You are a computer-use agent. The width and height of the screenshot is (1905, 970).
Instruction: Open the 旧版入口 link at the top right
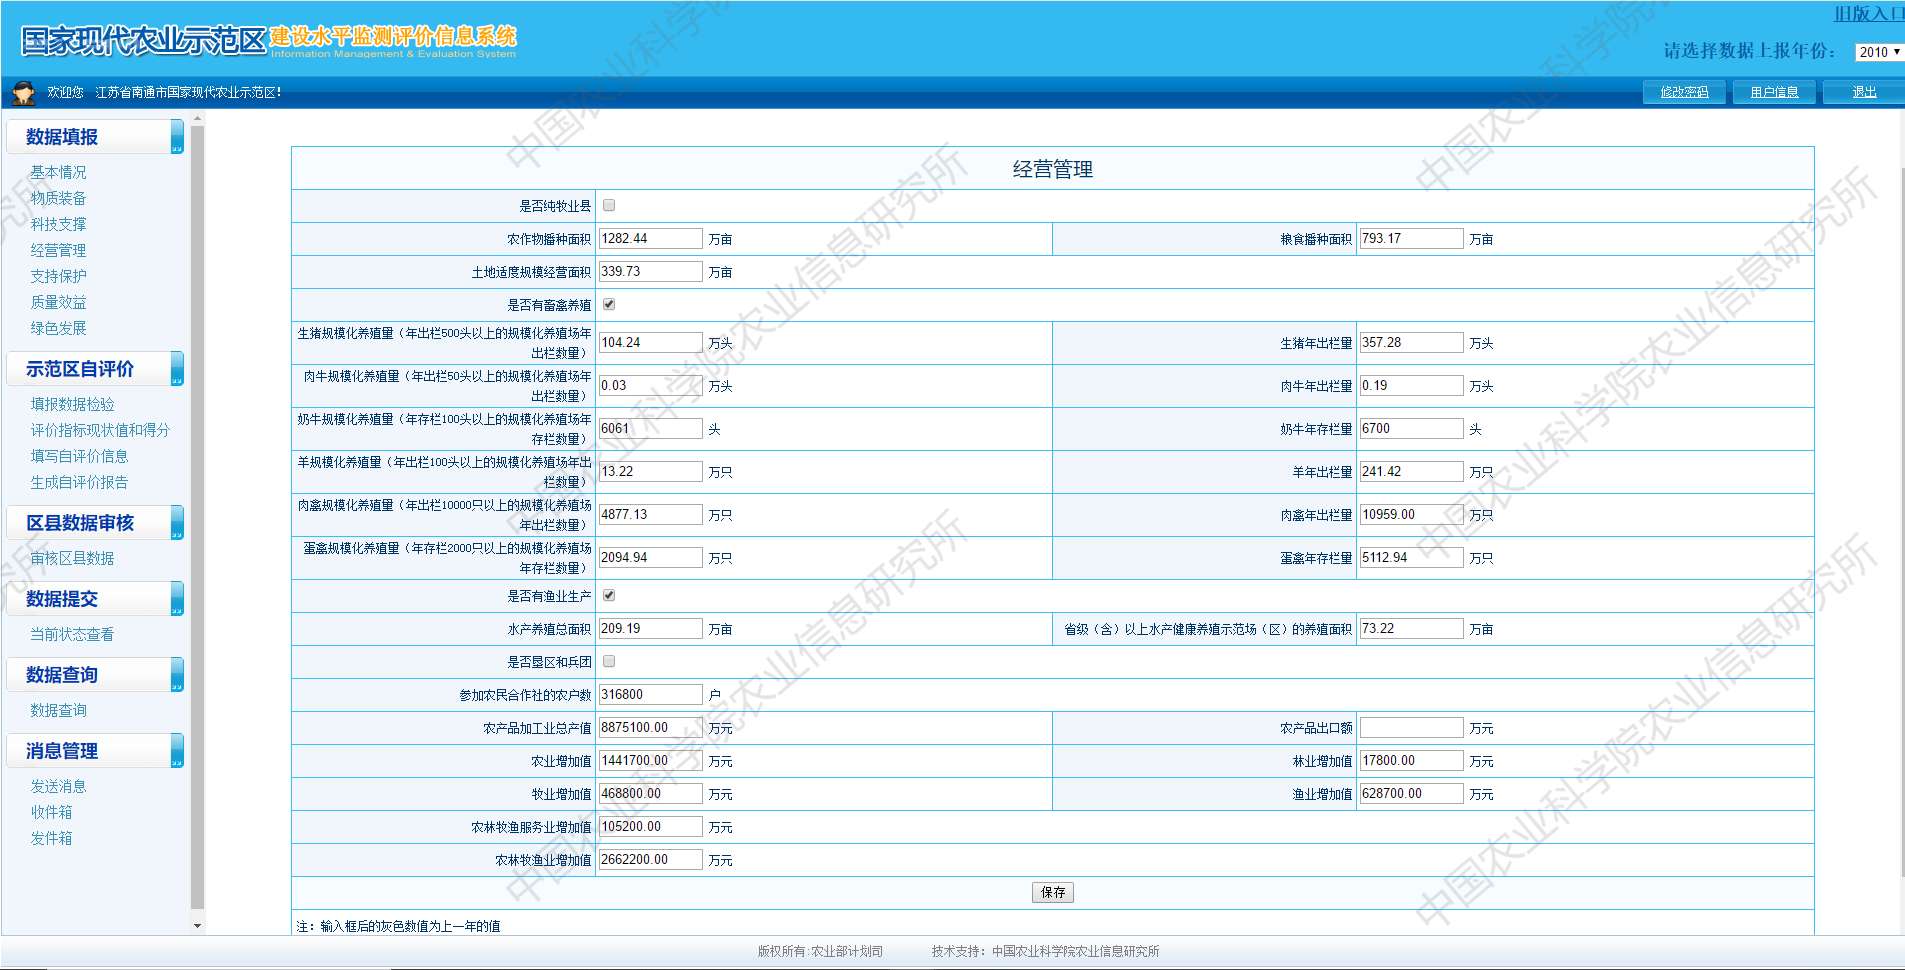tap(1867, 14)
